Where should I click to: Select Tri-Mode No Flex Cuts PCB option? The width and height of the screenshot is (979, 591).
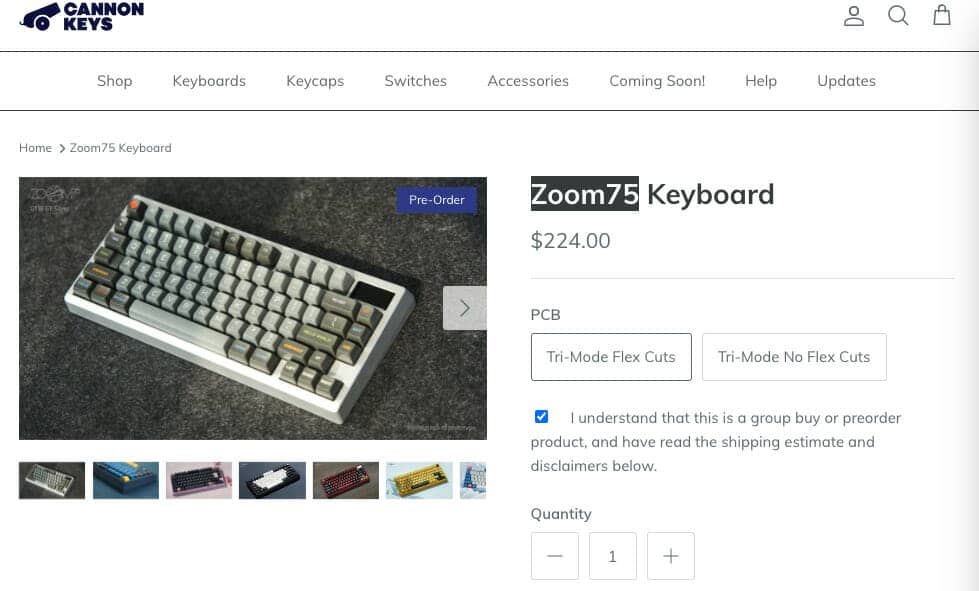click(x=794, y=357)
